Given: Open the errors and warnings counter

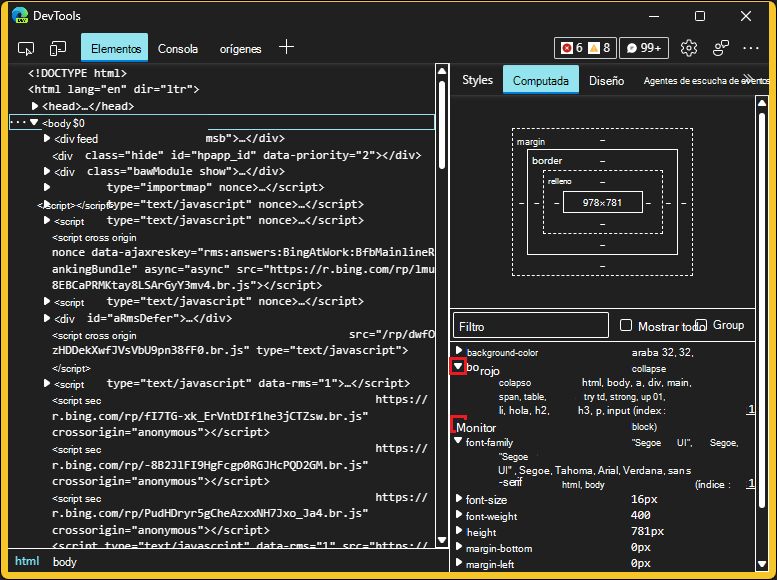Looking at the screenshot, I should pos(585,48).
